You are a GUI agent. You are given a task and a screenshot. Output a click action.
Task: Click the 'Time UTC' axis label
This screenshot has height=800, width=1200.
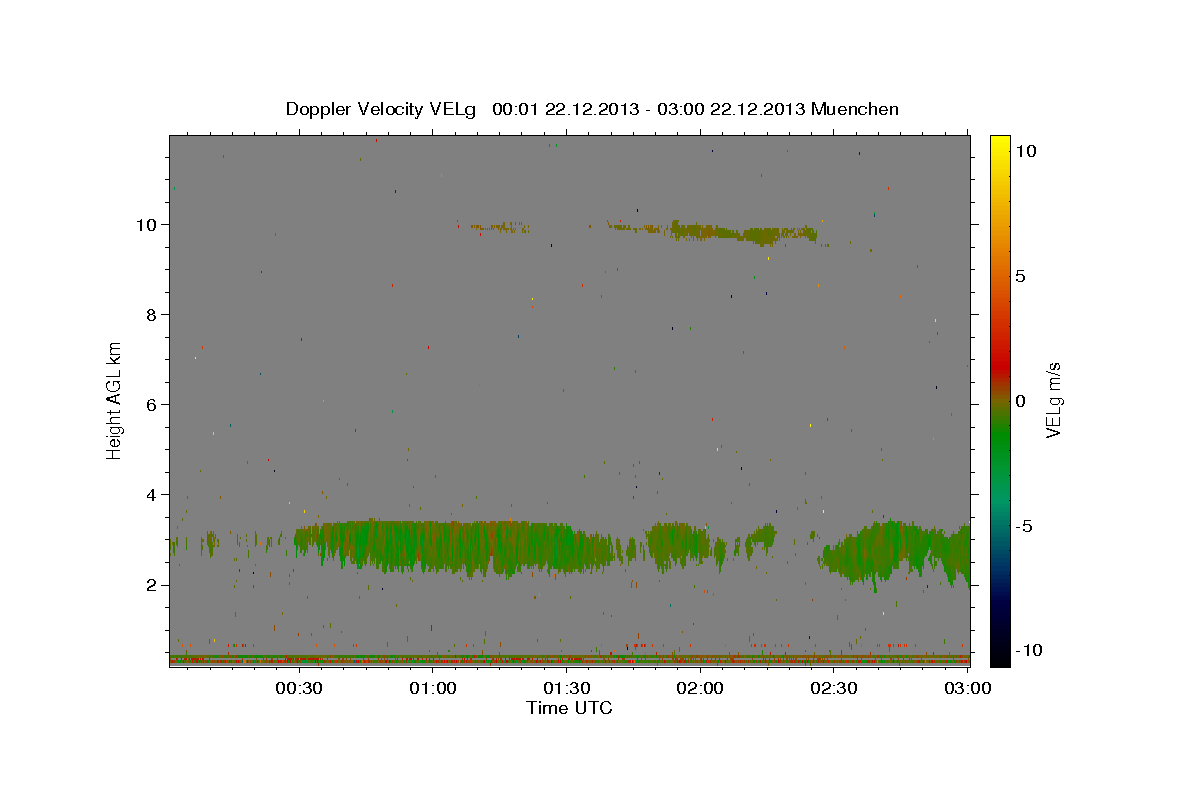tap(569, 708)
